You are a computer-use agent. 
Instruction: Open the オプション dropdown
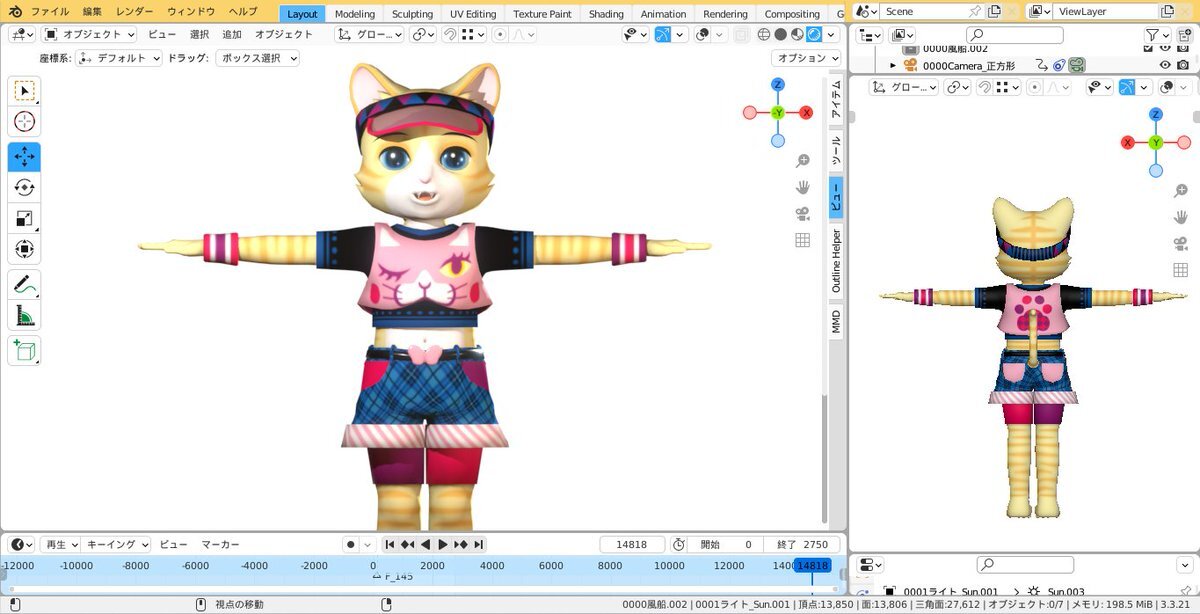click(x=806, y=58)
